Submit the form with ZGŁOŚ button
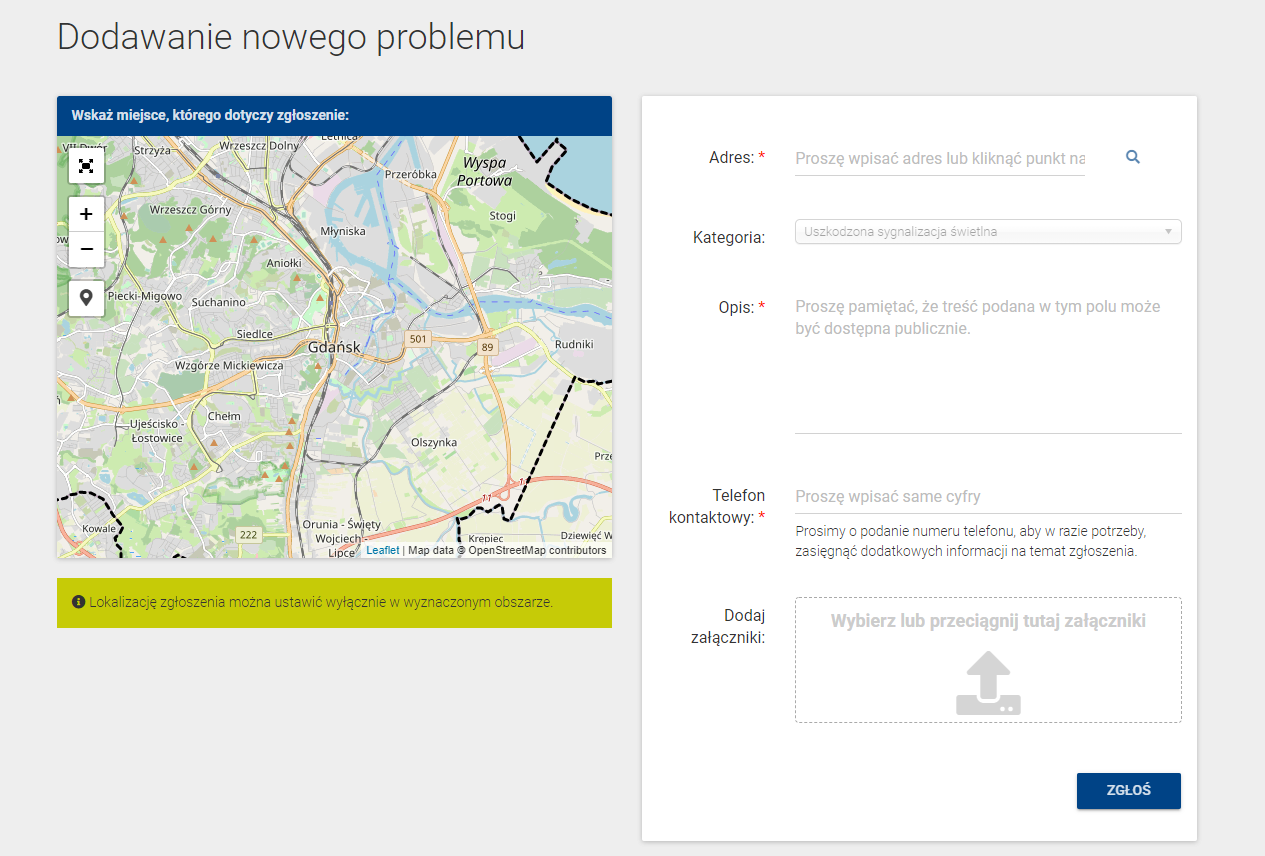The image size is (1265, 856). point(1129,790)
